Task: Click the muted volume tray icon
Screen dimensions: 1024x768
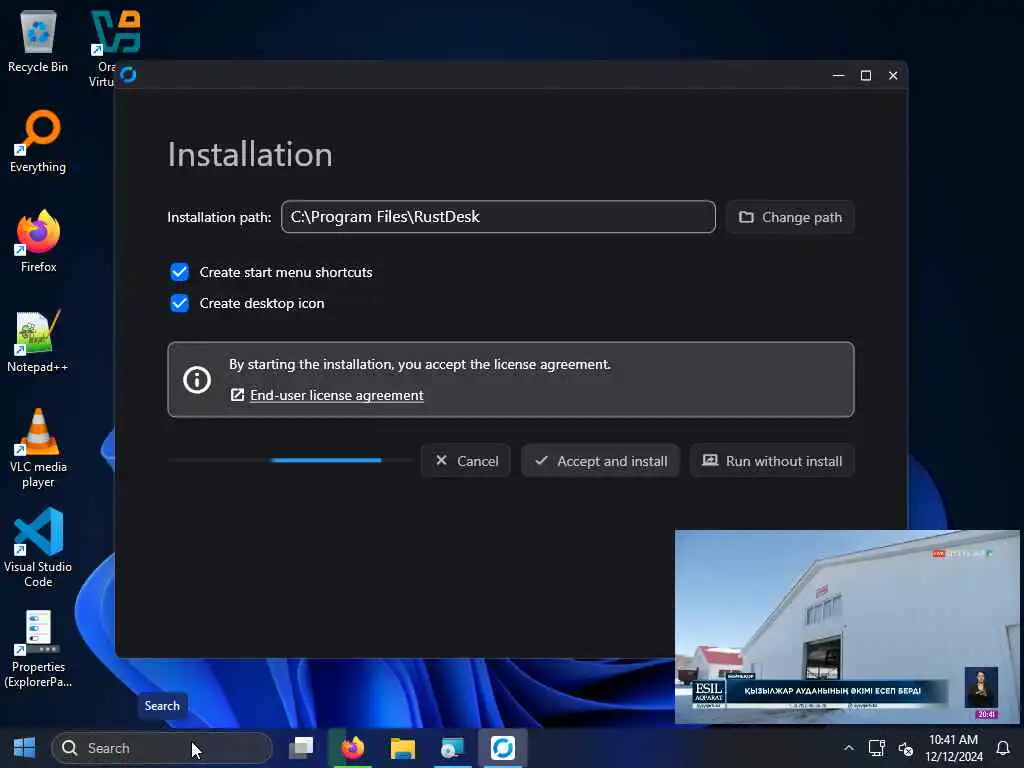Action: click(x=906, y=748)
